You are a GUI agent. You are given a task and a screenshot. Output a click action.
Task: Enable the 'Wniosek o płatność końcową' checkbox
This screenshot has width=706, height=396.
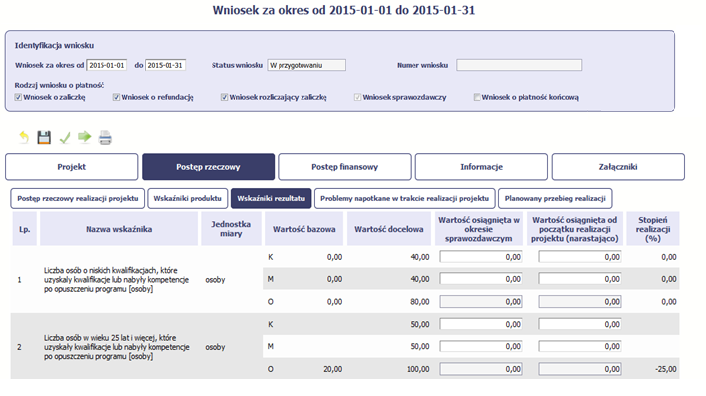point(477,97)
